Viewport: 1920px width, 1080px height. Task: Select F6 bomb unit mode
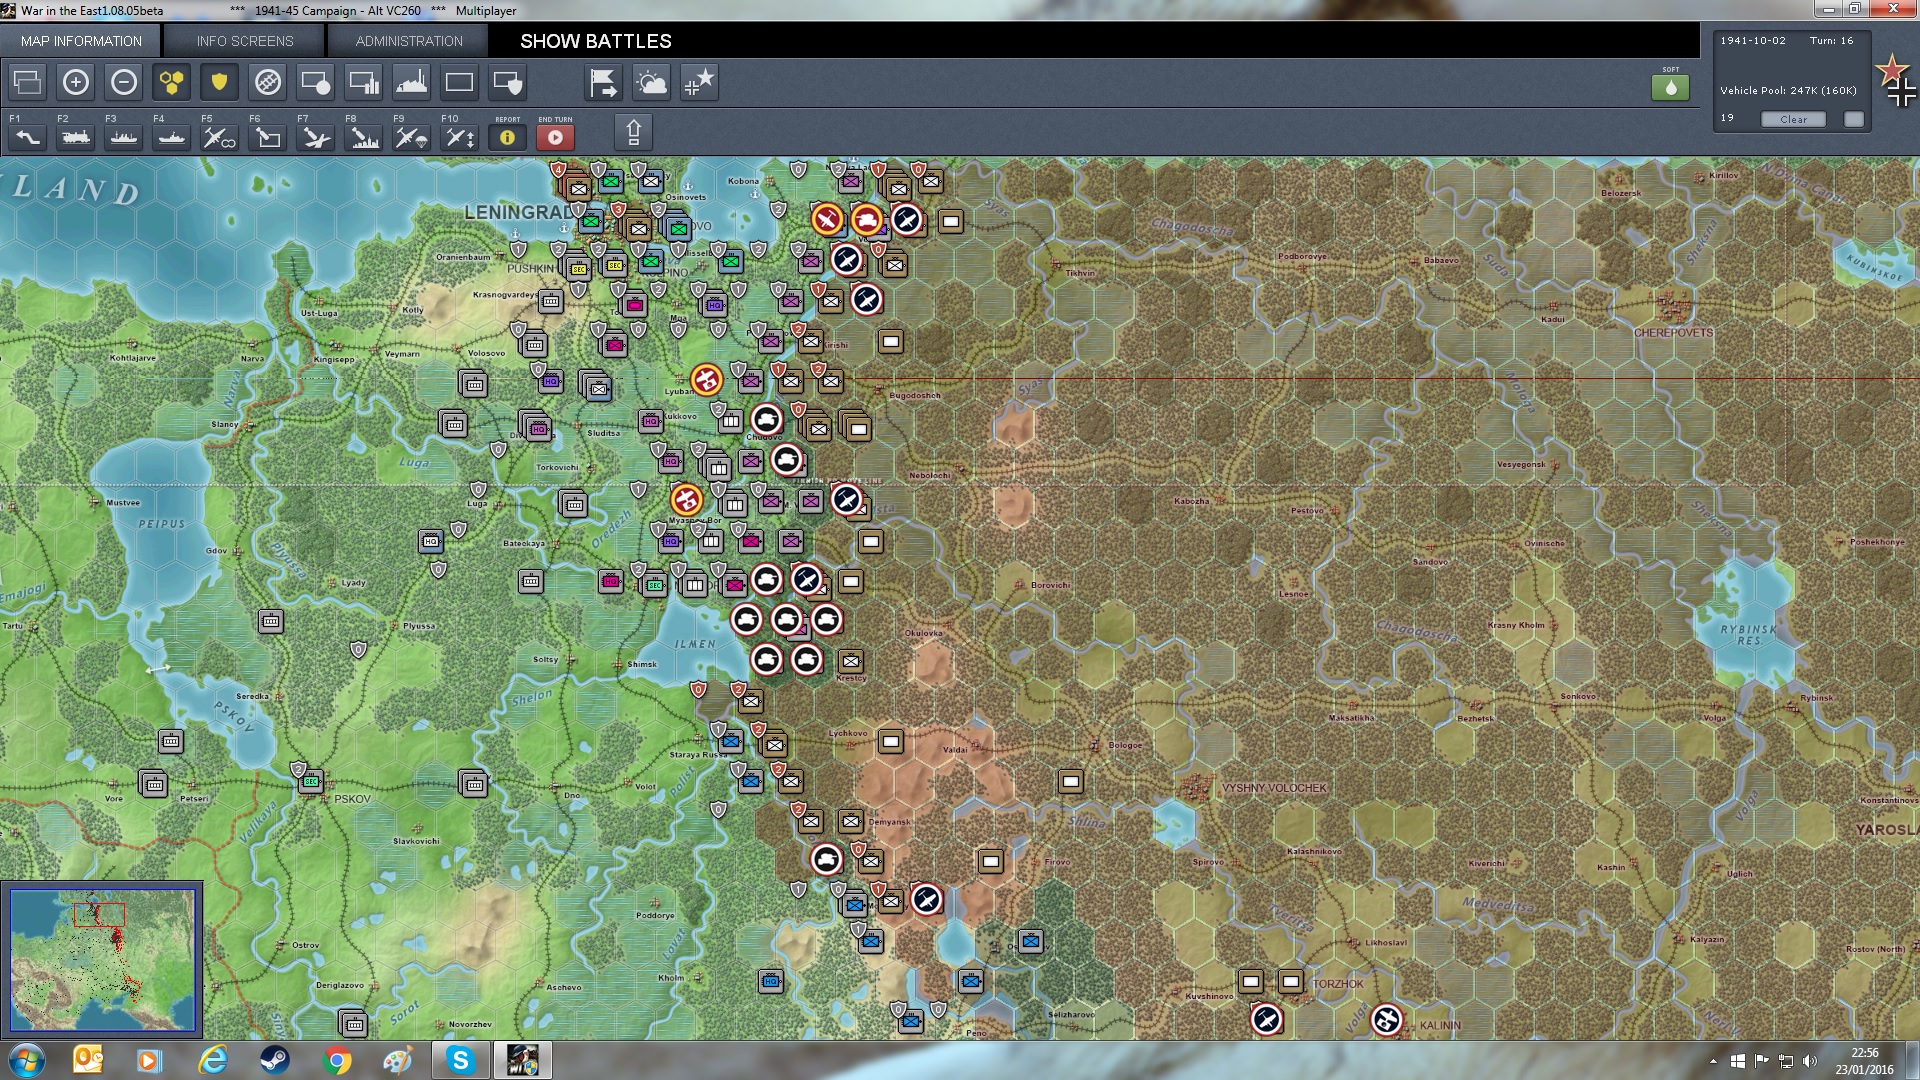coord(268,137)
